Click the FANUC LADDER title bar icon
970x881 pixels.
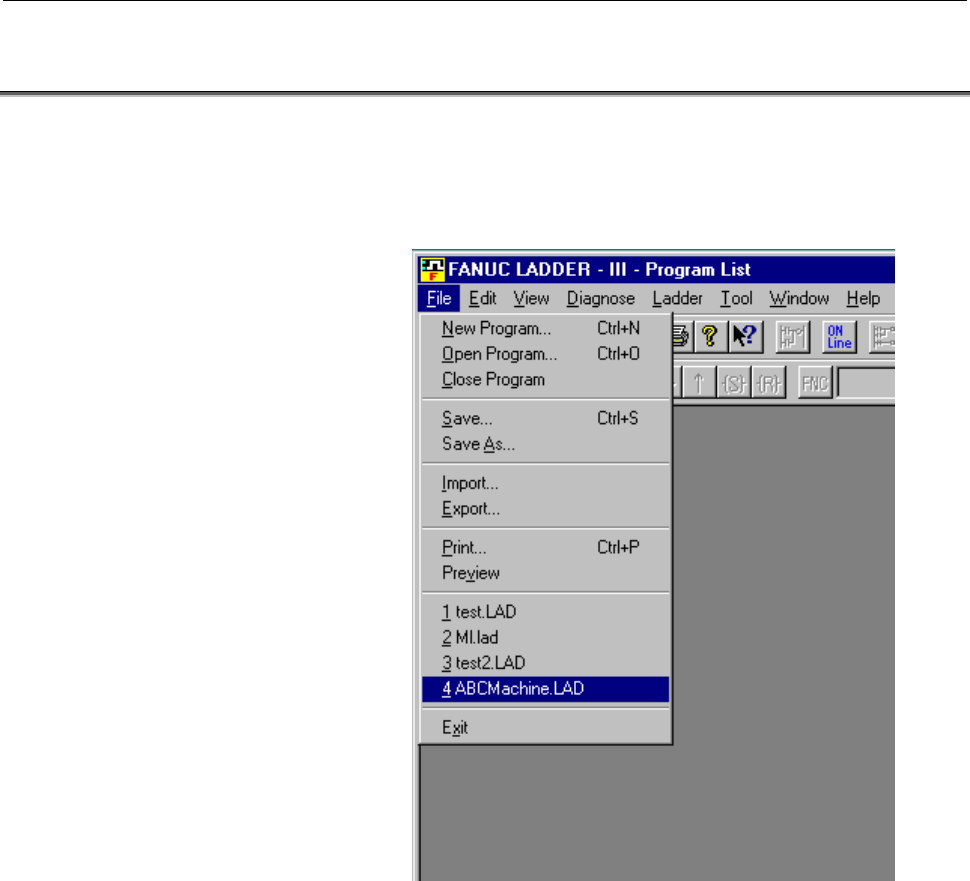tap(432, 270)
